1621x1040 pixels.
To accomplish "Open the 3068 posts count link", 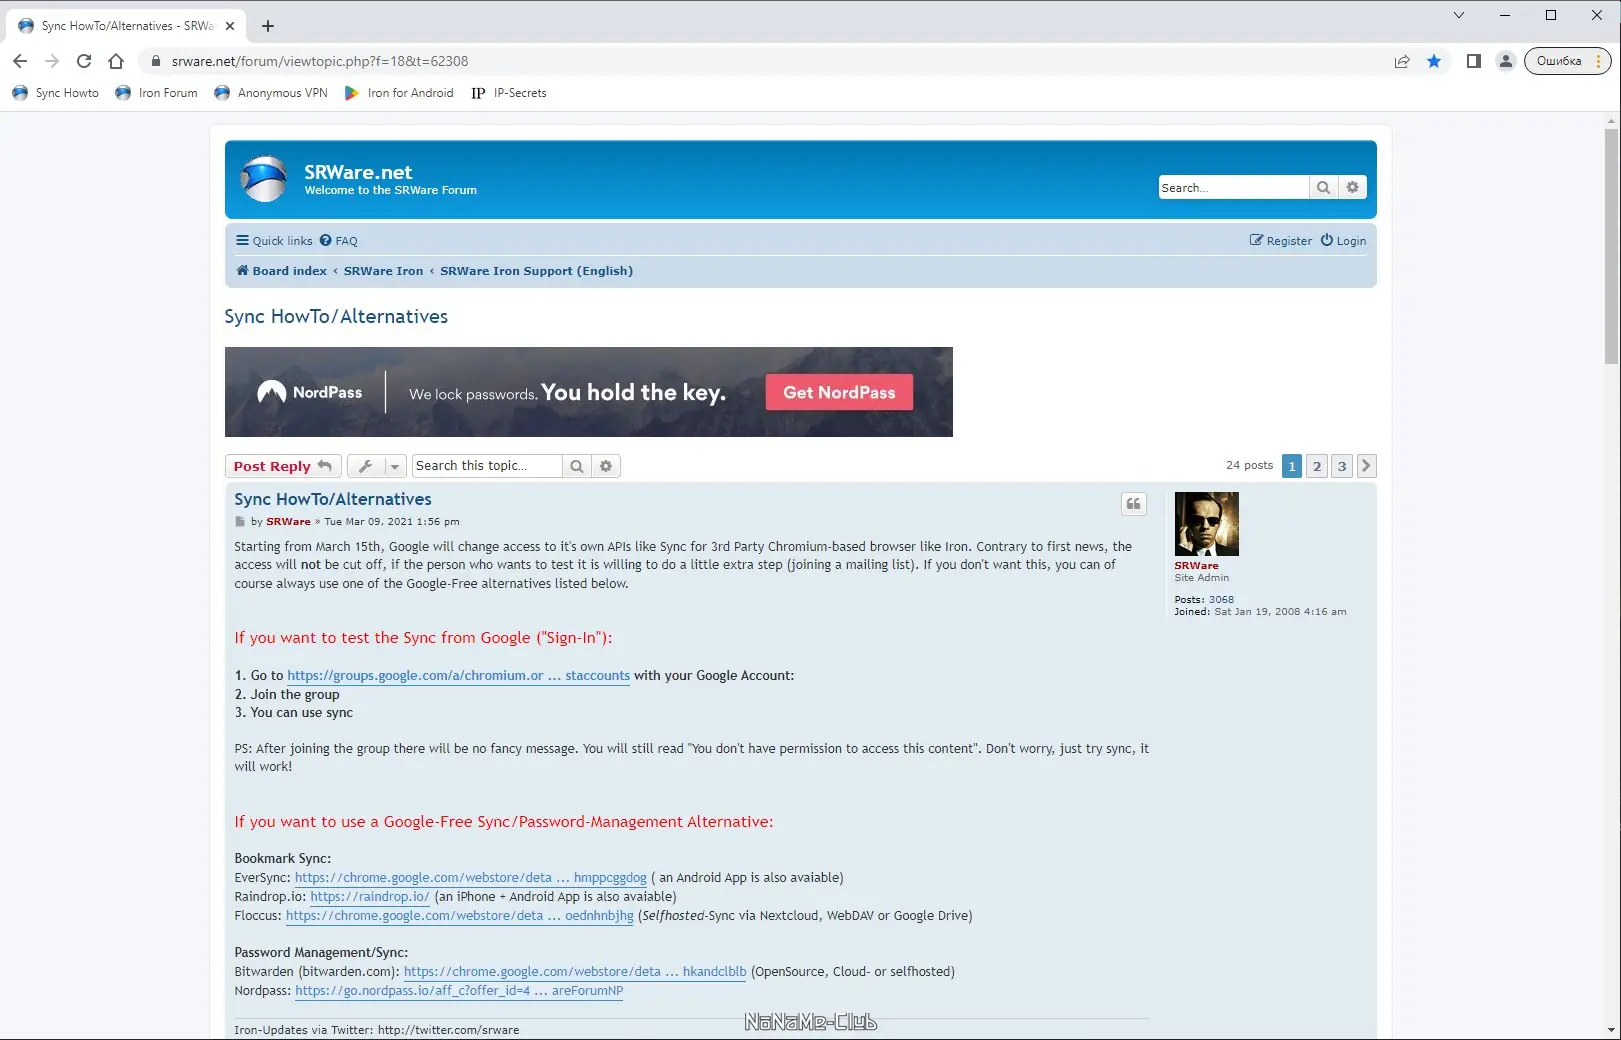I will point(1221,600).
